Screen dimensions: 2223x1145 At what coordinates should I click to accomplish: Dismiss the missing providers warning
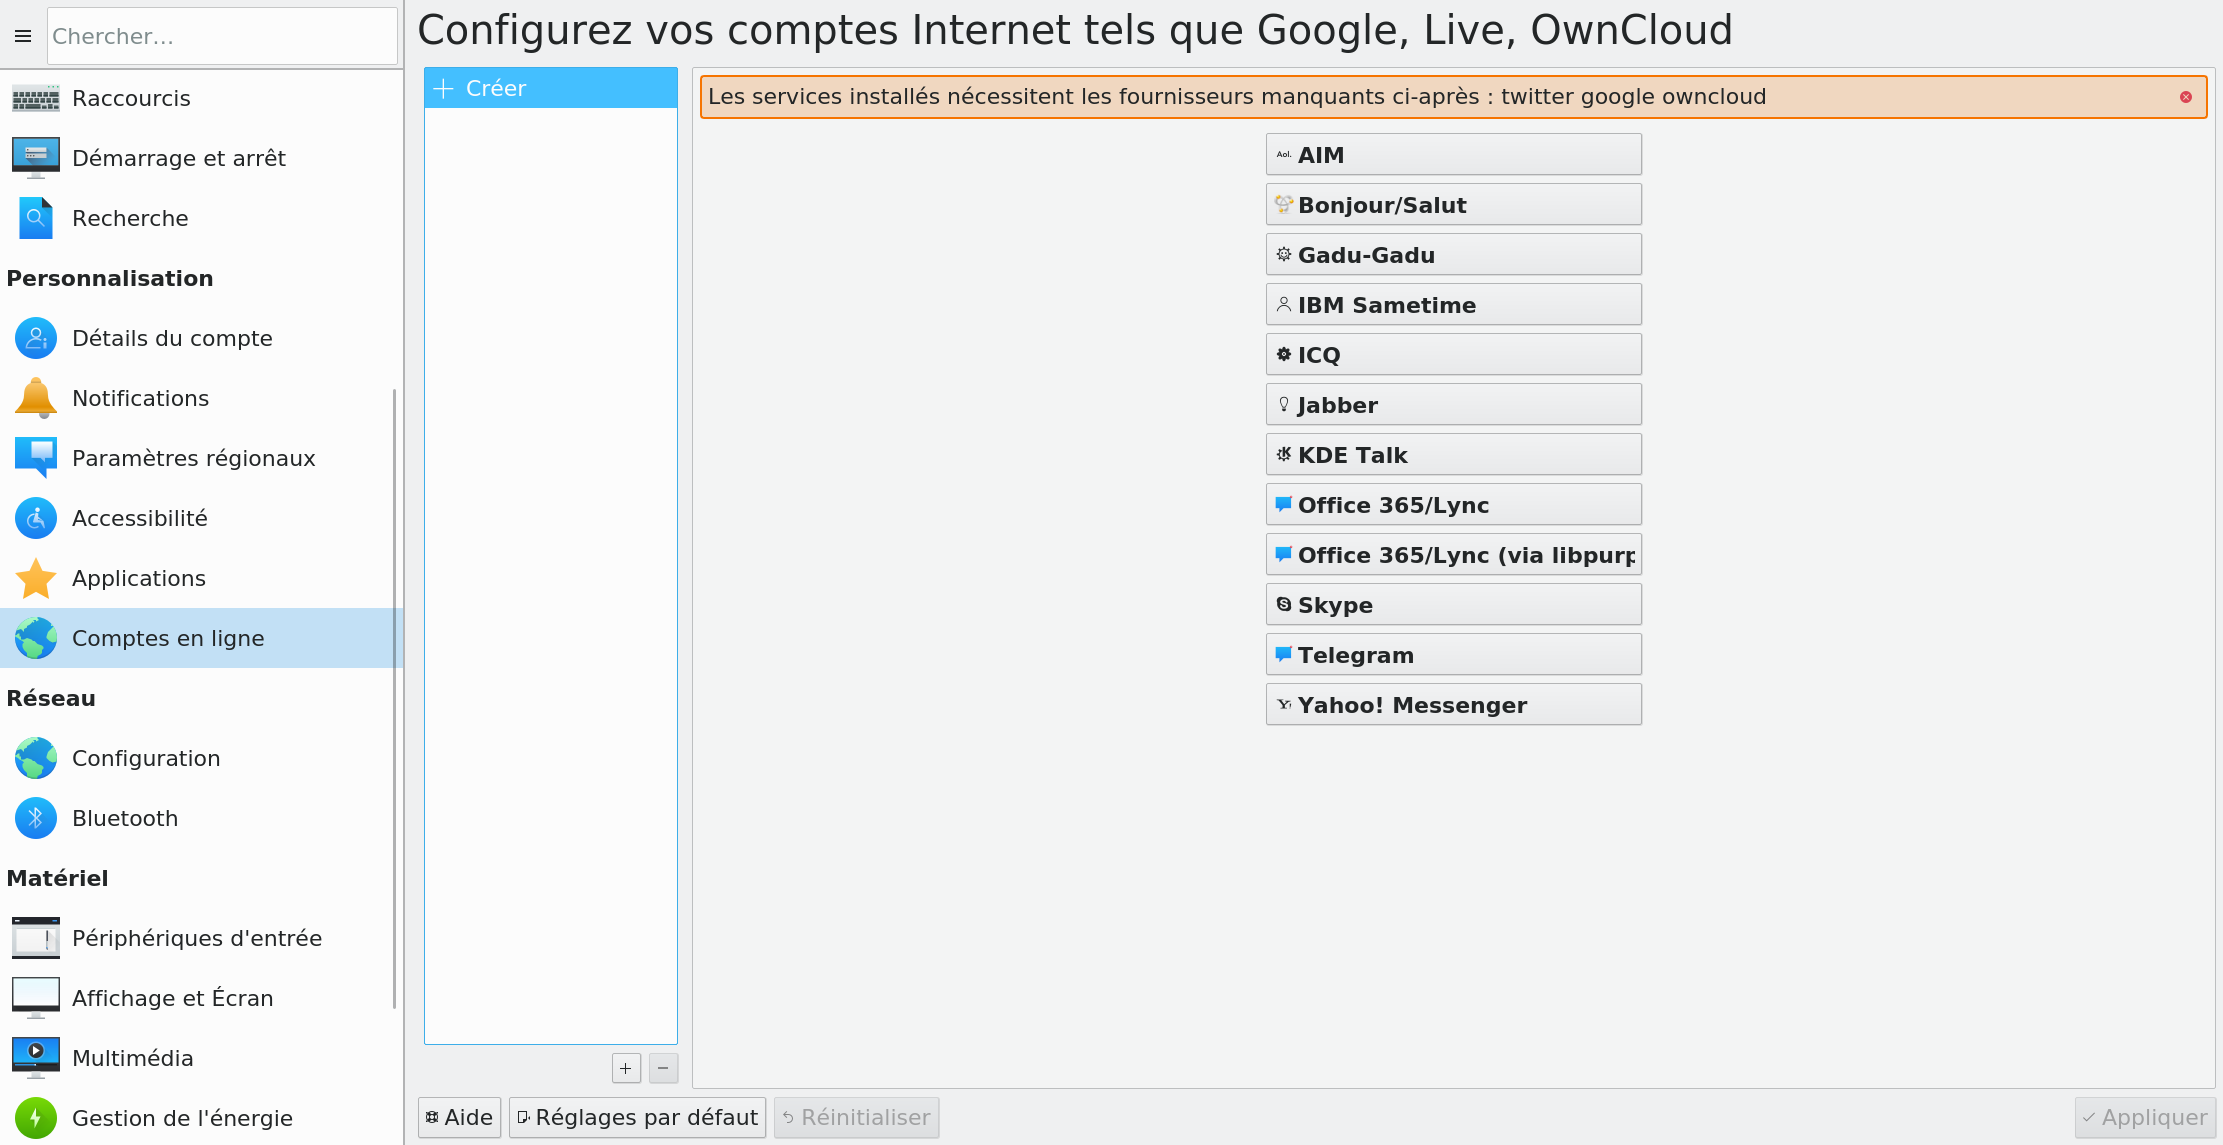tap(2186, 97)
